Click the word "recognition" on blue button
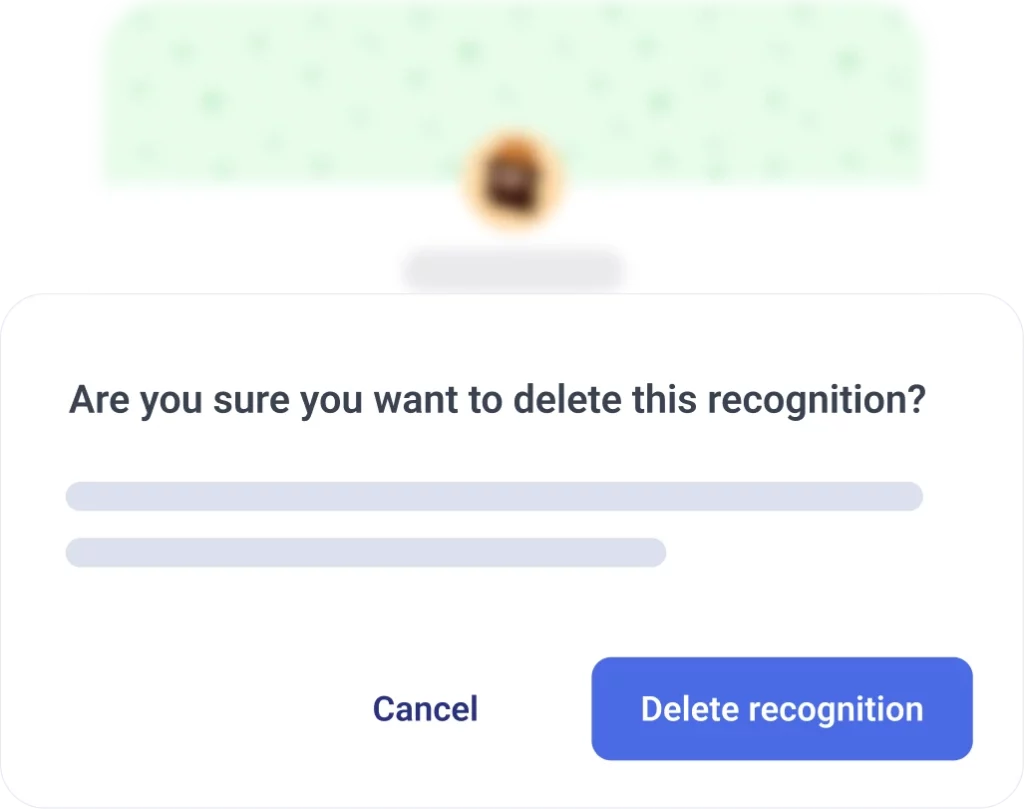 (x=836, y=709)
